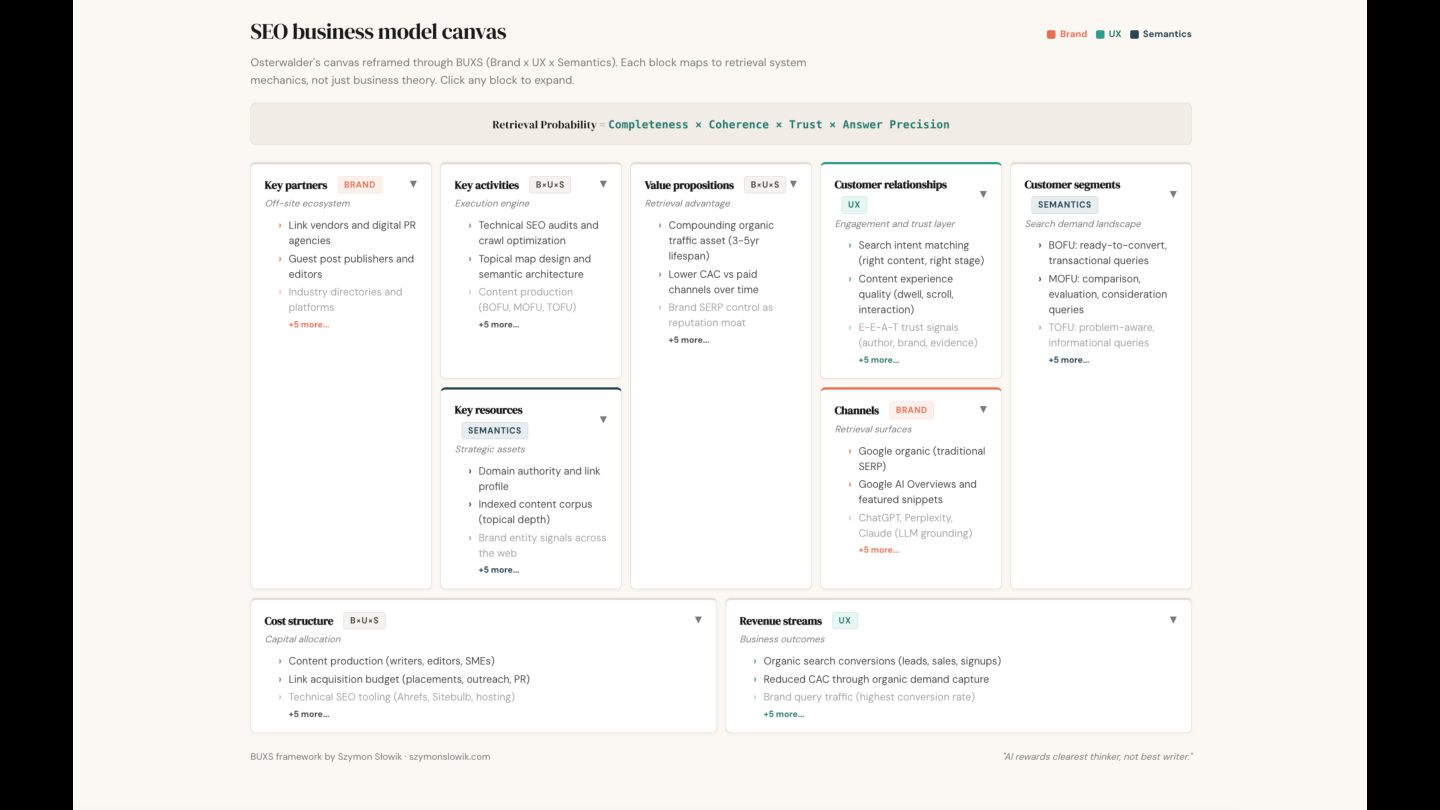
Task: Click the UX tag on Revenue streams
Action: click(844, 621)
